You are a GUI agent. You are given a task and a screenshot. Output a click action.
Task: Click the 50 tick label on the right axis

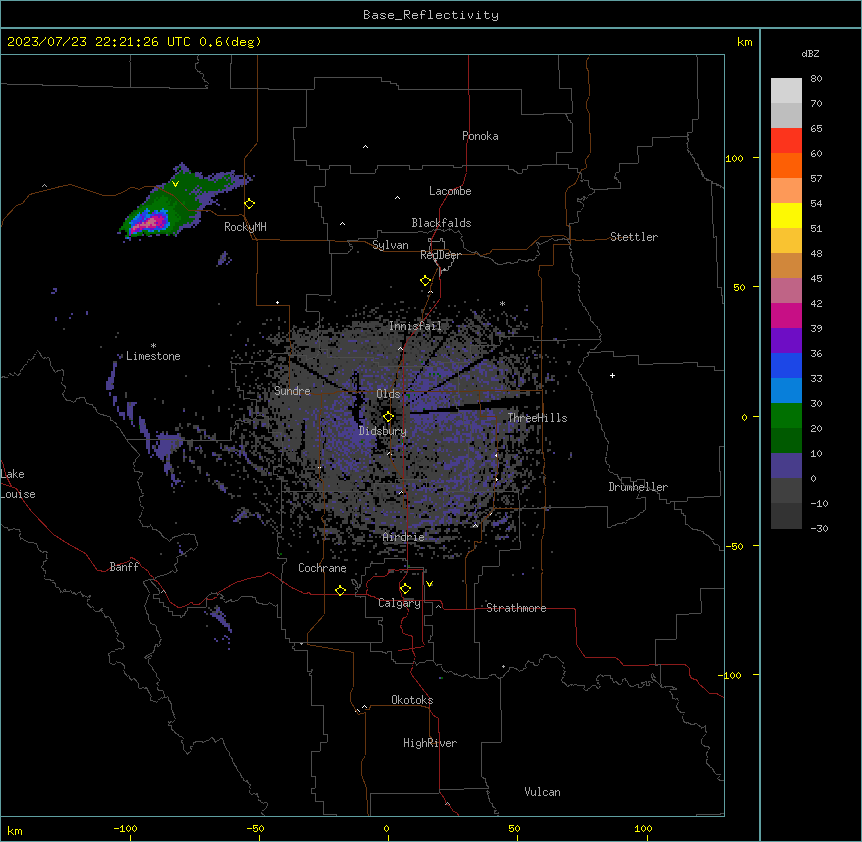tap(739, 287)
